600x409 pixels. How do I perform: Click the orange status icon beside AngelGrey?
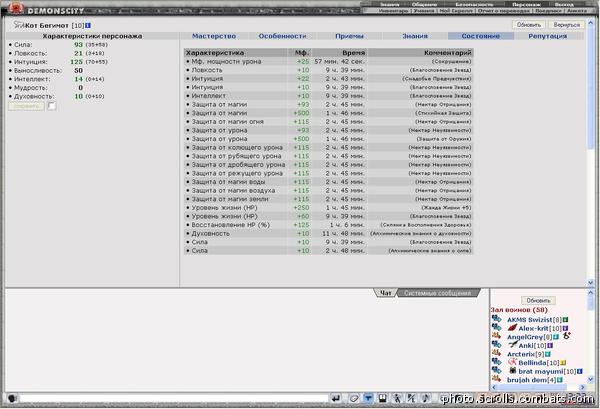tap(496, 336)
